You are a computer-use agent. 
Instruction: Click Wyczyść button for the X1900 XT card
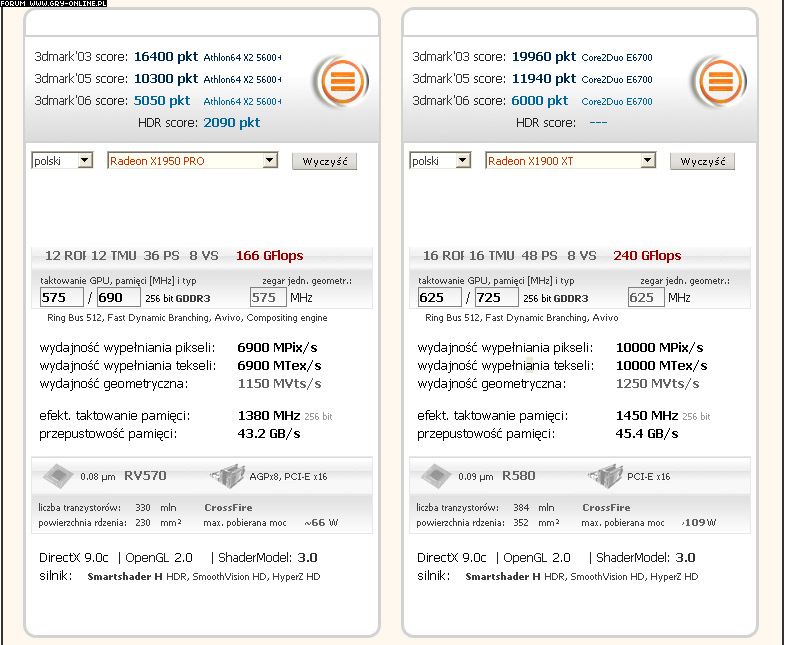pos(702,161)
